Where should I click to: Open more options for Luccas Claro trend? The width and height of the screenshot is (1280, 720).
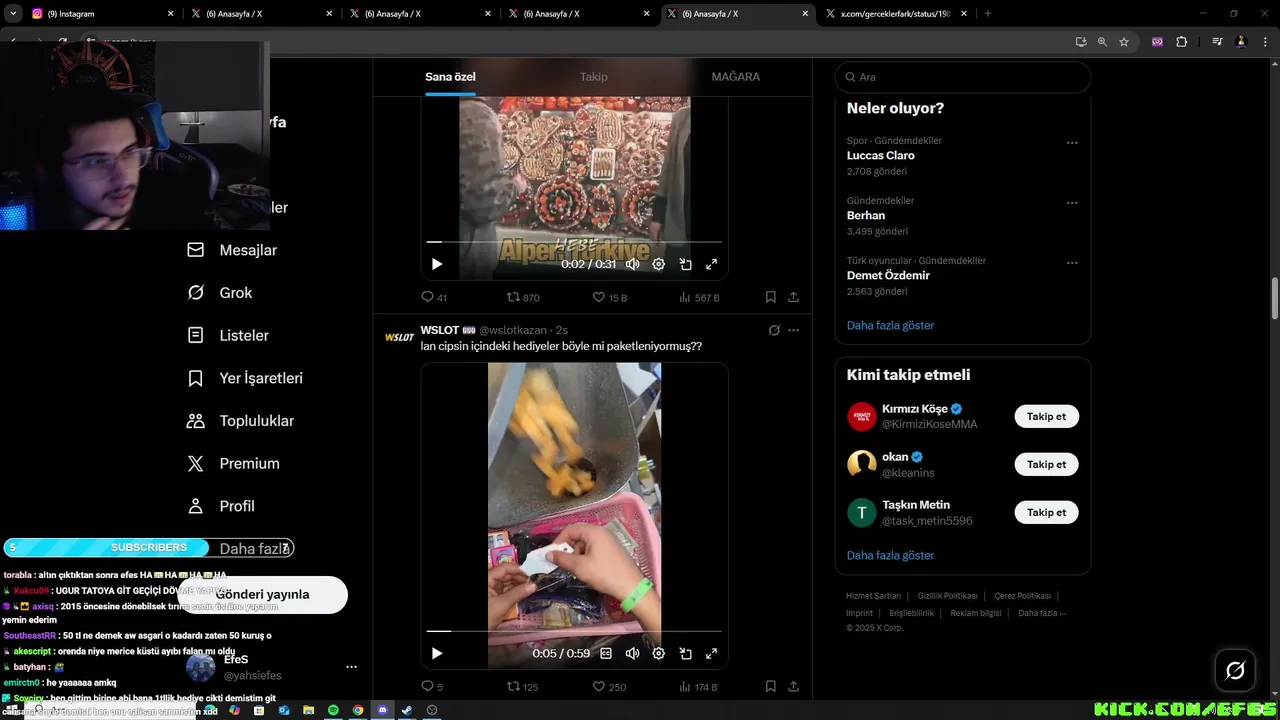pyautogui.click(x=1072, y=143)
